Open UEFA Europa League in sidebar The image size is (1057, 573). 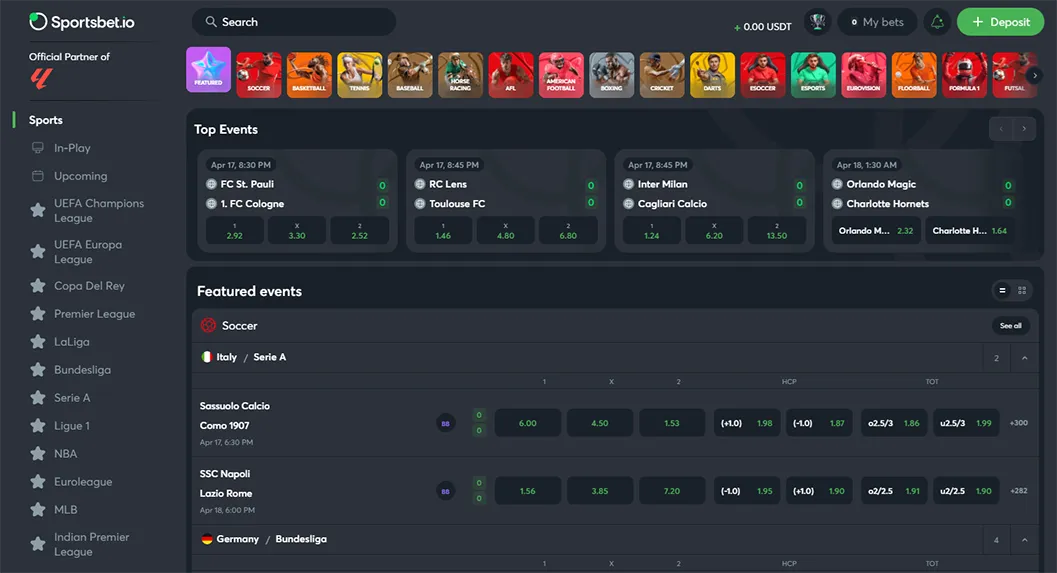[88, 251]
